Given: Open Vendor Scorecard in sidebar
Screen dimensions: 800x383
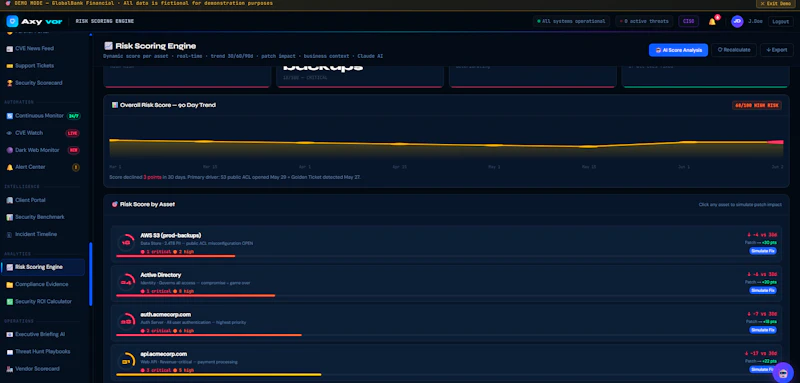Looking at the screenshot, I should point(43,369).
